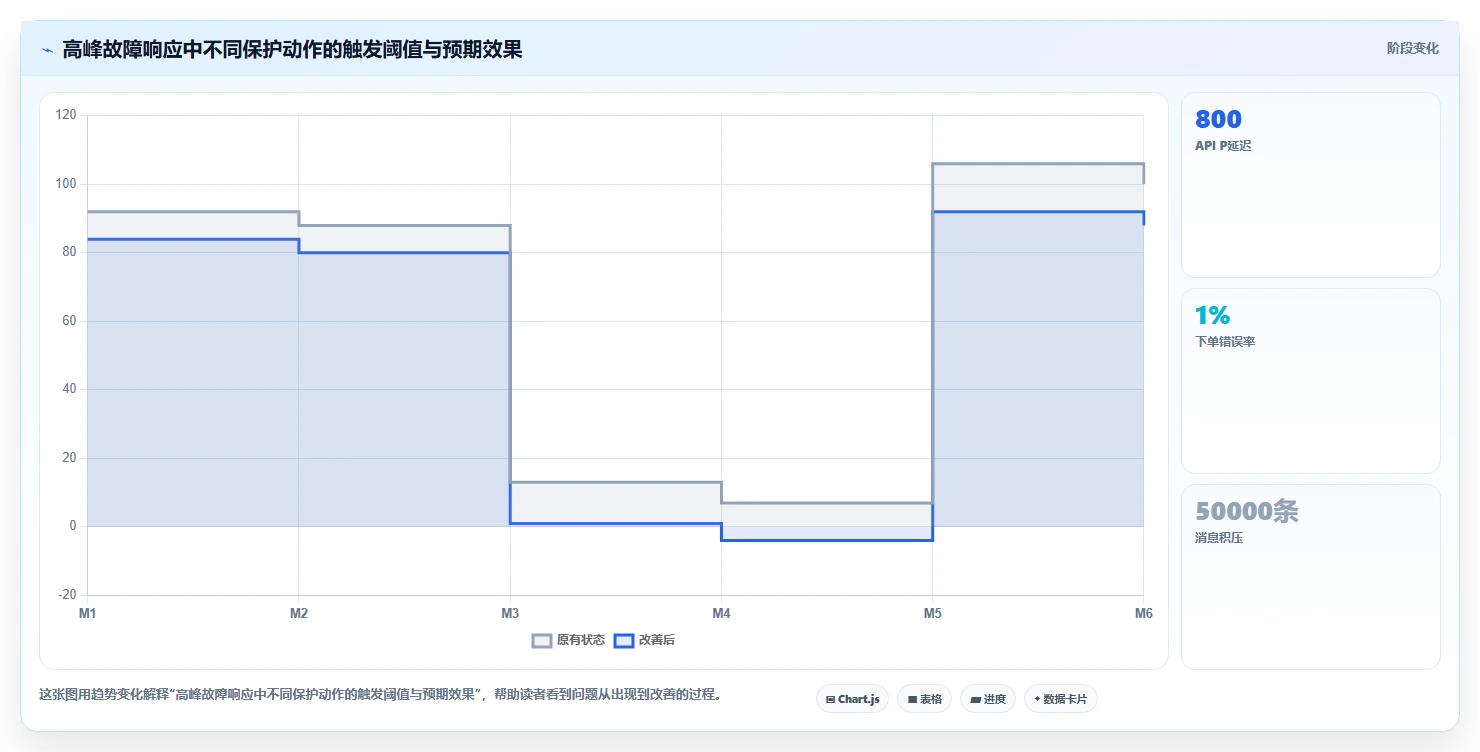Open the 800 API P延迟 card
This screenshot has width=1480, height=752.
click(x=1311, y=185)
